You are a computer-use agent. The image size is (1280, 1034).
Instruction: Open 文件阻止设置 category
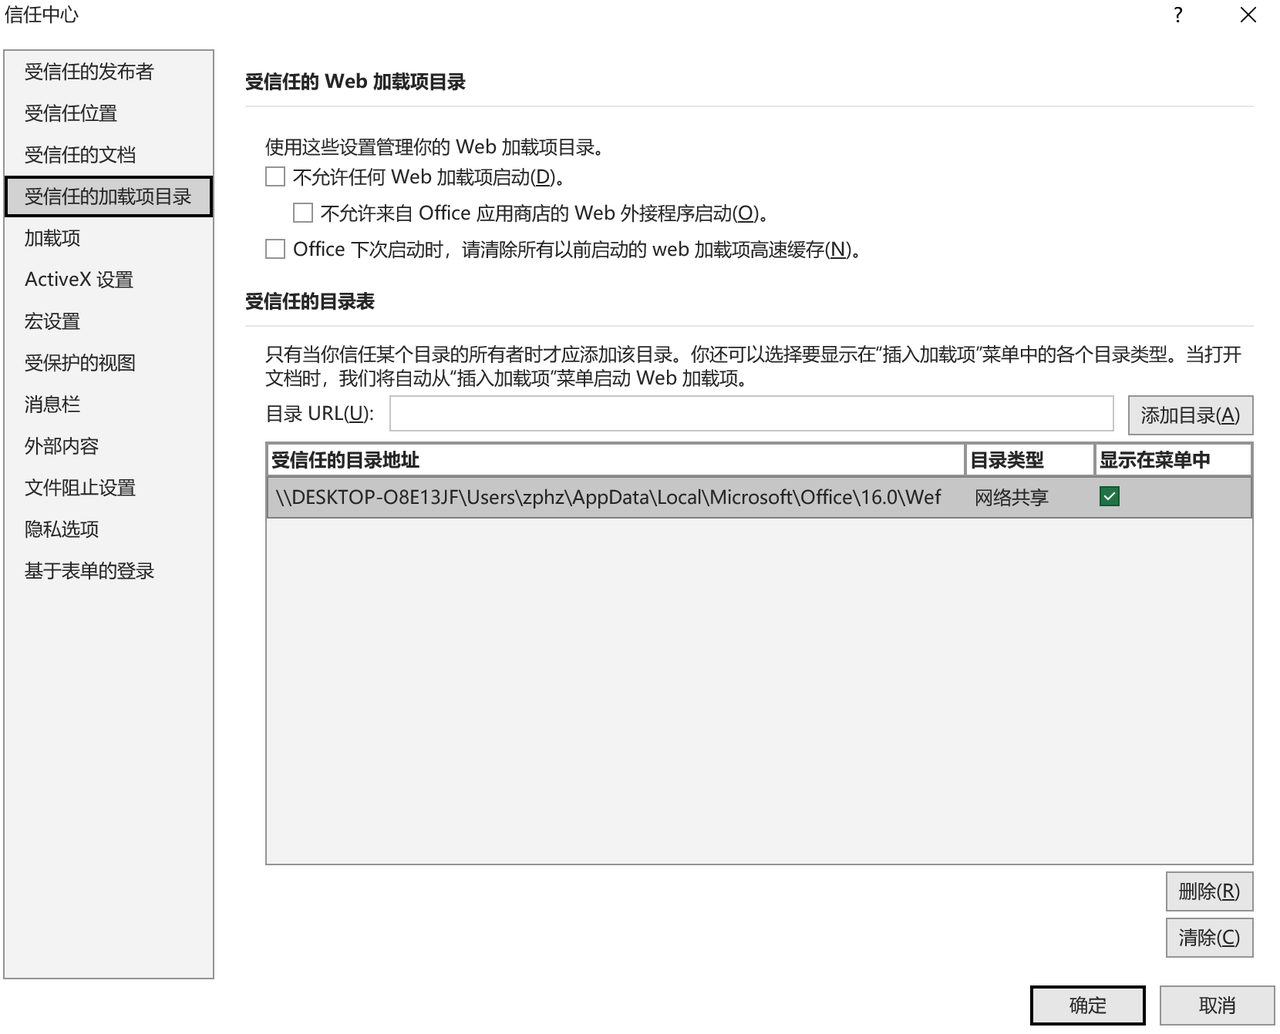(x=80, y=488)
